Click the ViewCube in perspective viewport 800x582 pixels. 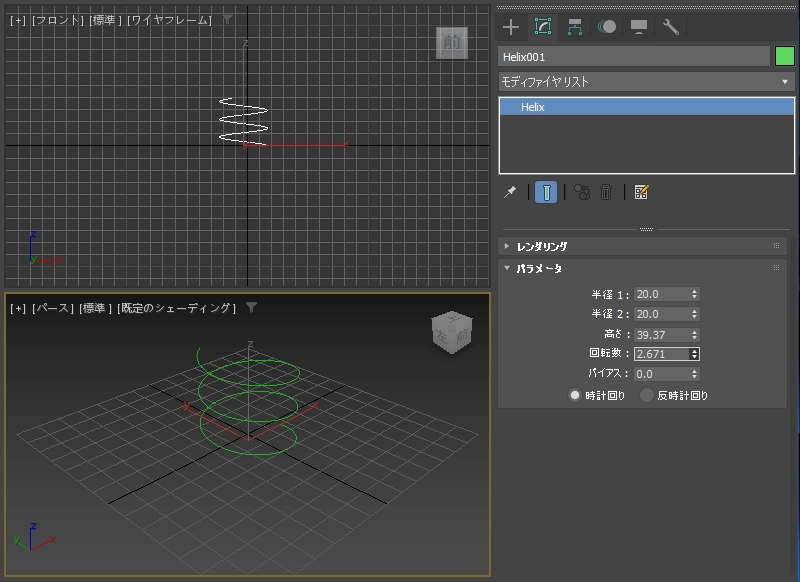452,332
